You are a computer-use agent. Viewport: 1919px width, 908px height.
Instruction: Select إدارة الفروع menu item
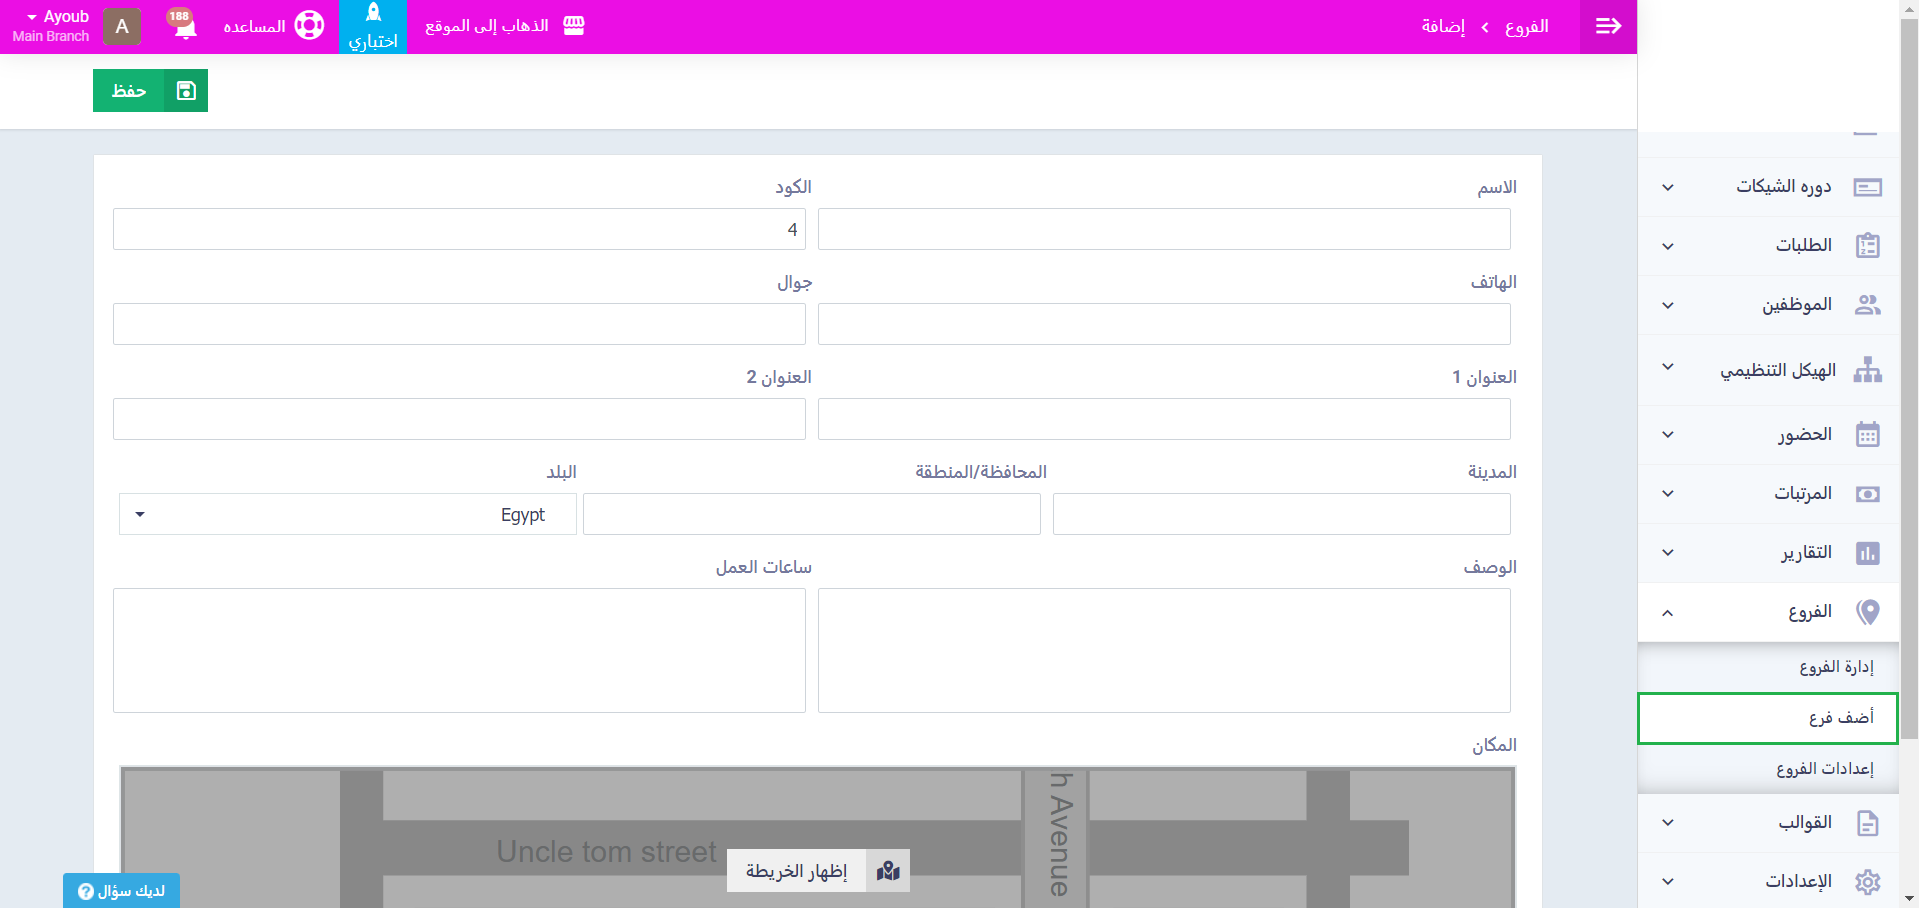(x=1836, y=667)
